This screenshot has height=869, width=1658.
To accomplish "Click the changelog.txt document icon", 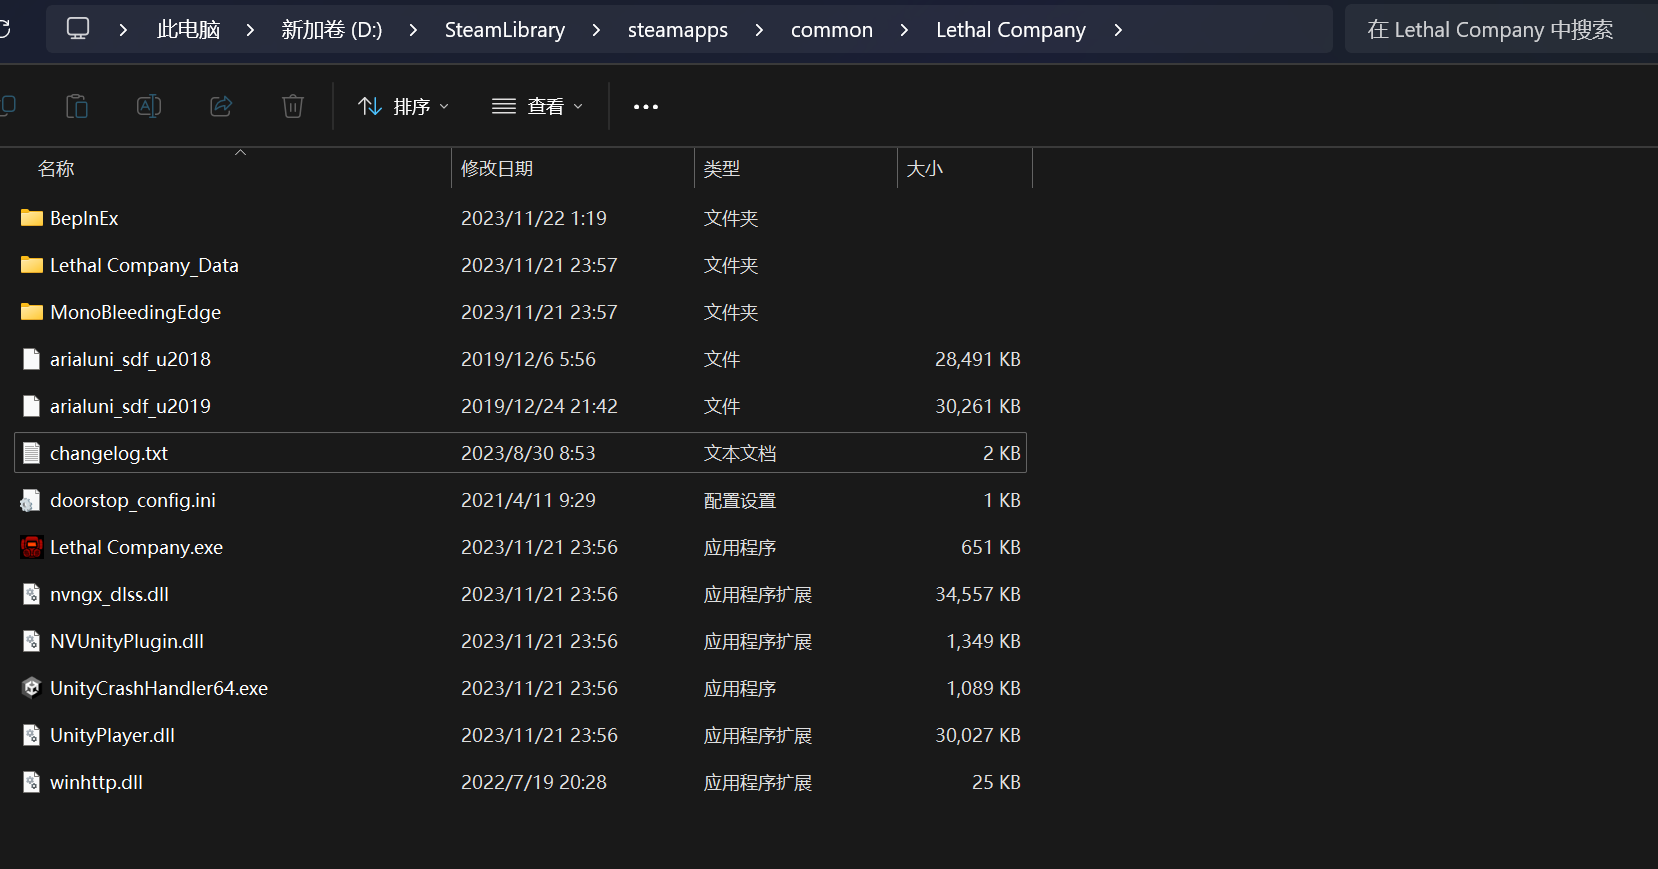I will pyautogui.click(x=32, y=453).
